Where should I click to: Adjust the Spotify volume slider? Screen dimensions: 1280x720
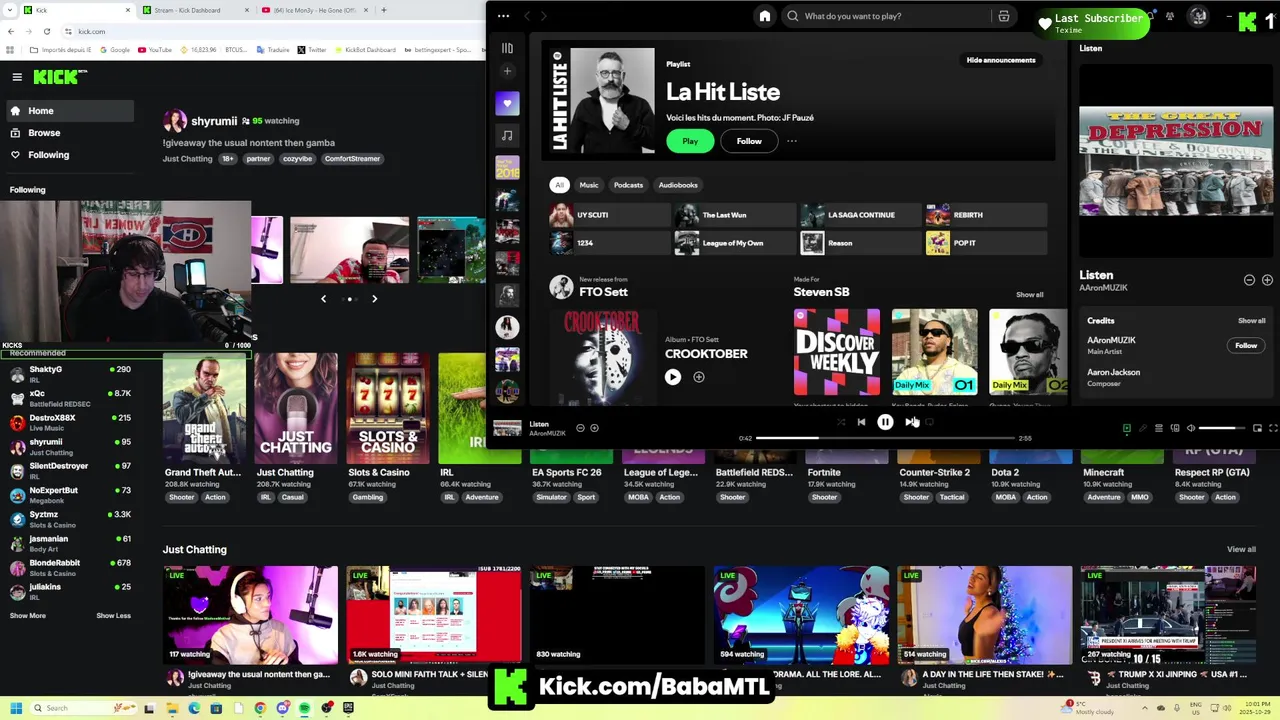1222,428
